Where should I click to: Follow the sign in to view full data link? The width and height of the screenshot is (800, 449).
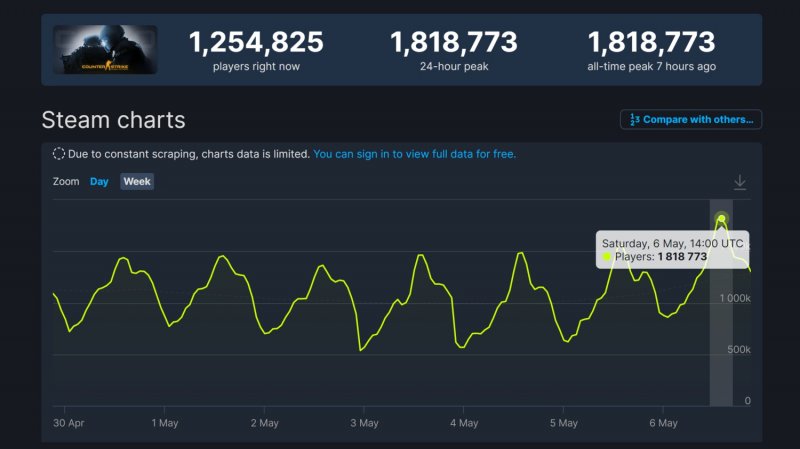point(414,155)
